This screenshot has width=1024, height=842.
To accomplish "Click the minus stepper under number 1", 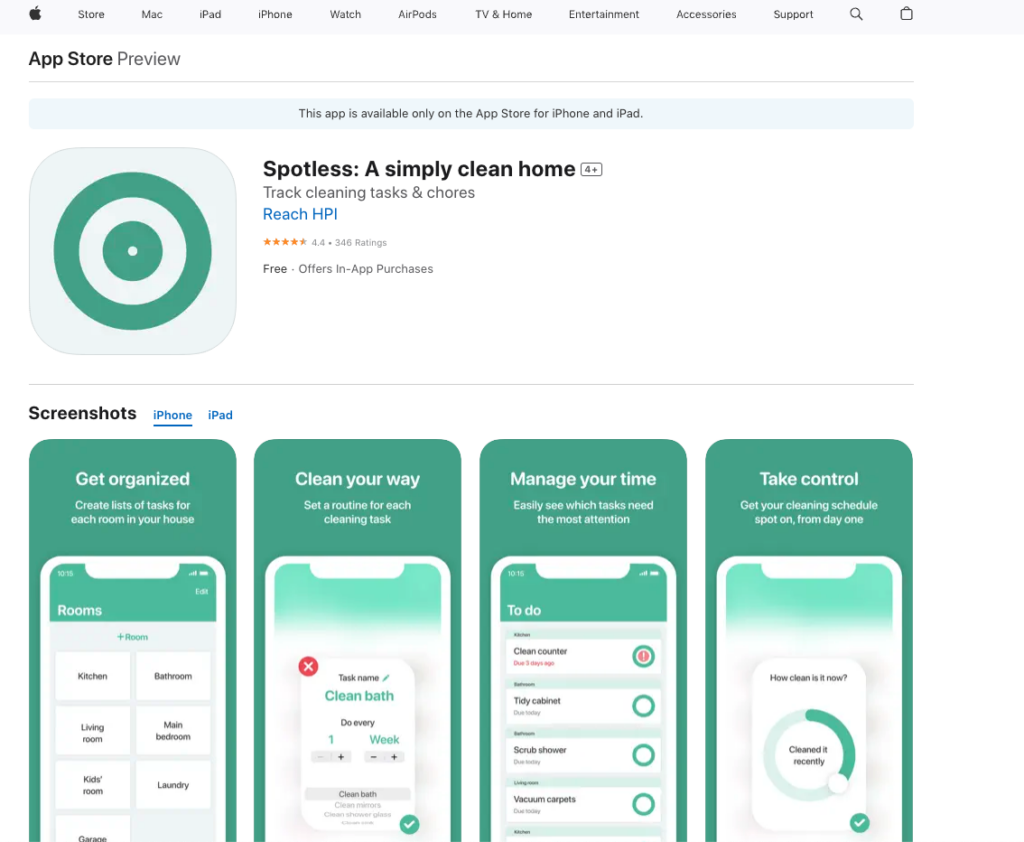I will click(x=321, y=757).
